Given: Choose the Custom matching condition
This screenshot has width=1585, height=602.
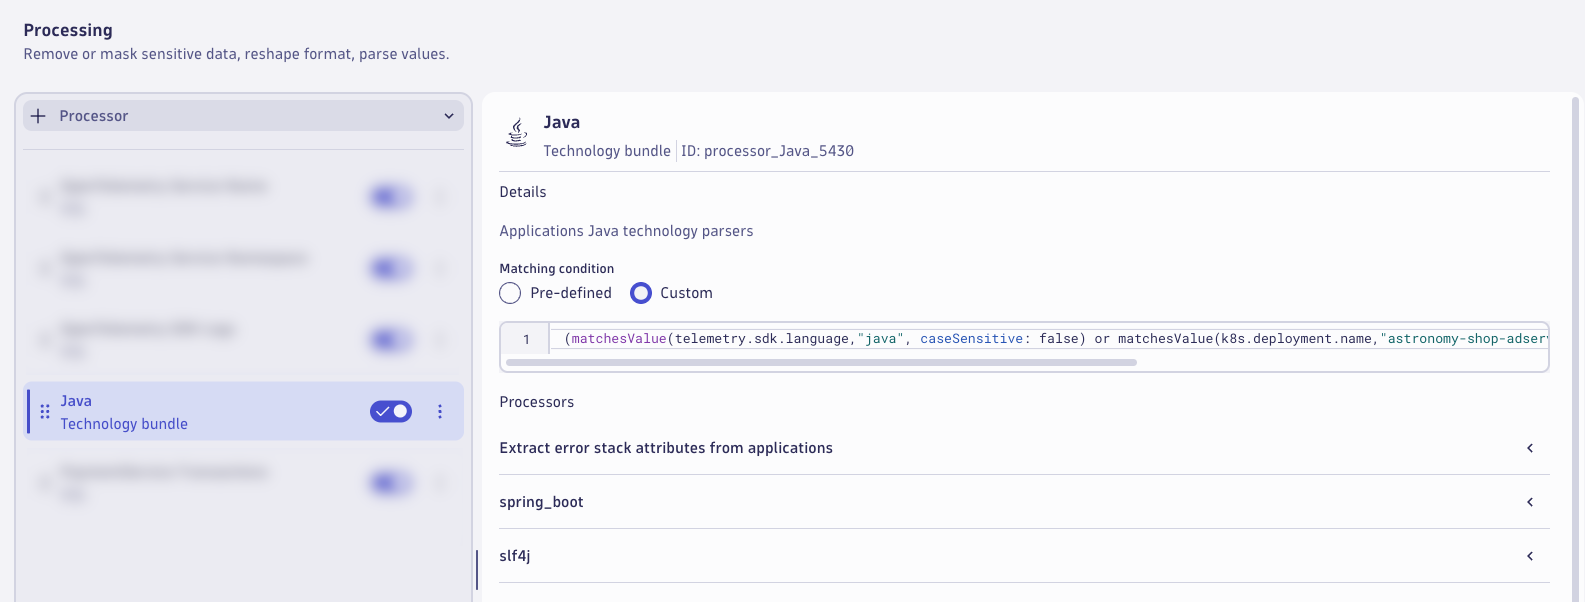Looking at the screenshot, I should 641,293.
